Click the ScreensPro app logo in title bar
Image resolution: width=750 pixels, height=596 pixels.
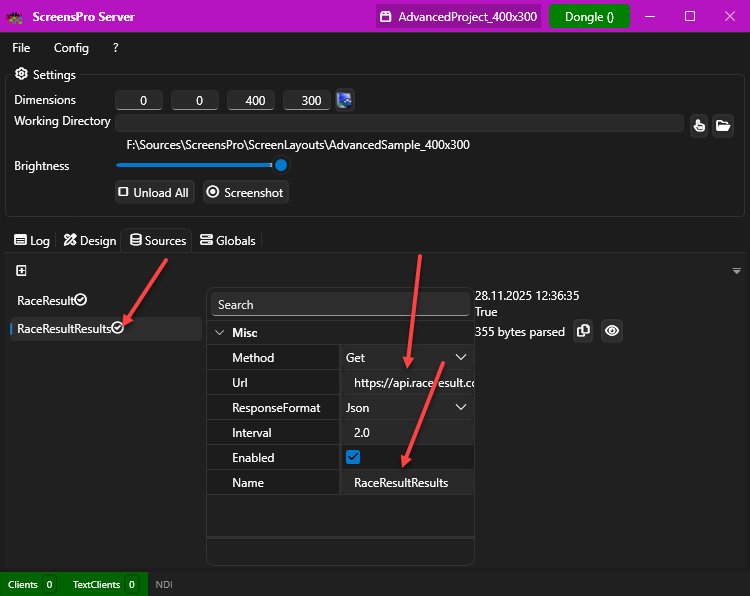[x=15, y=17]
